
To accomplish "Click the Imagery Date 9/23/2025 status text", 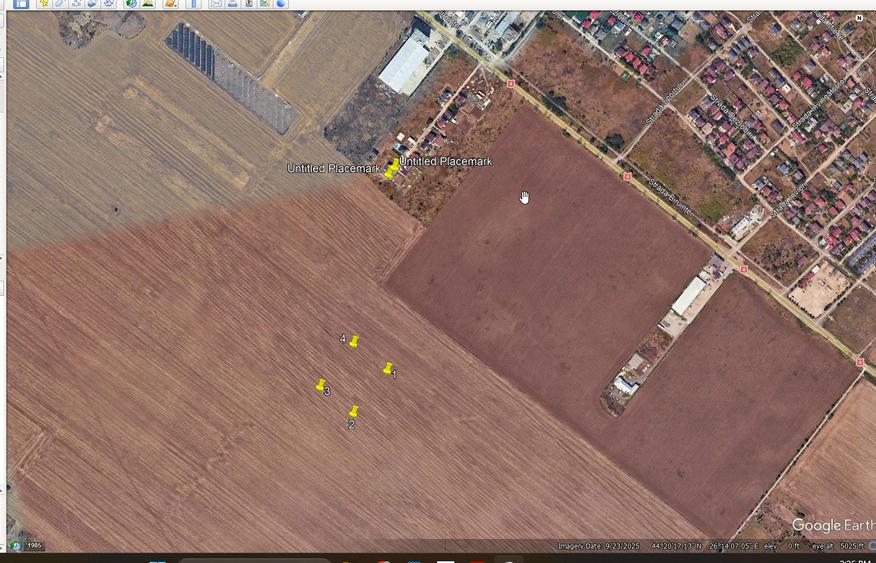I will (601, 546).
